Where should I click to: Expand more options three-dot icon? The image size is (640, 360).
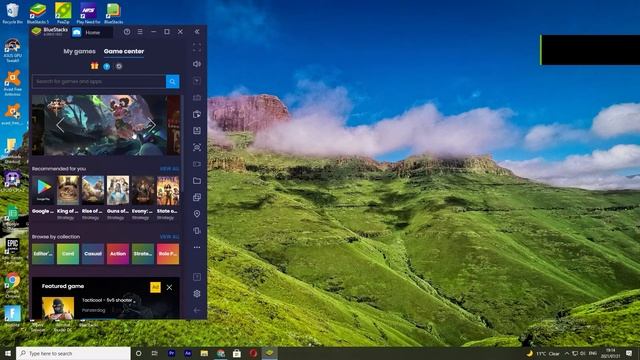pos(197,247)
